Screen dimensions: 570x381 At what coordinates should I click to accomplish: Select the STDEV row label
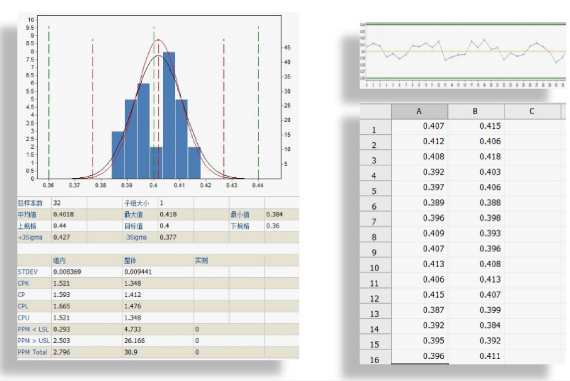[x=28, y=272]
